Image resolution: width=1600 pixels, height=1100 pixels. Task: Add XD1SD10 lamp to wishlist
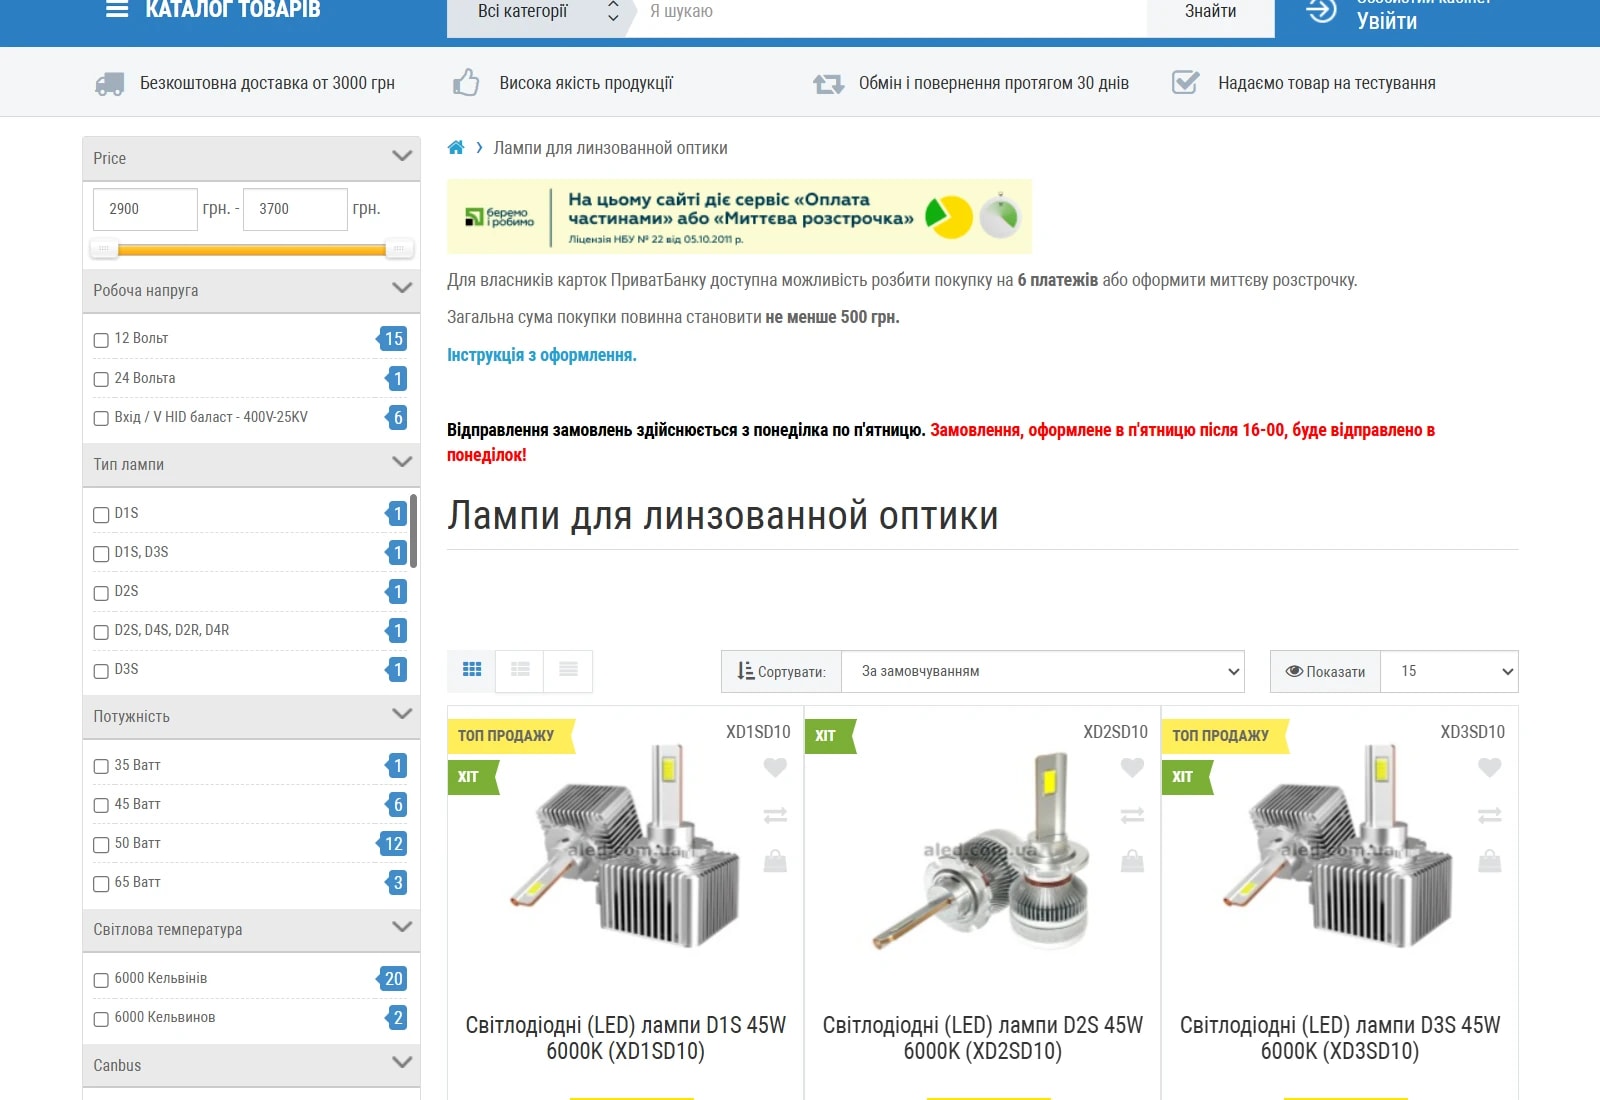(x=775, y=768)
